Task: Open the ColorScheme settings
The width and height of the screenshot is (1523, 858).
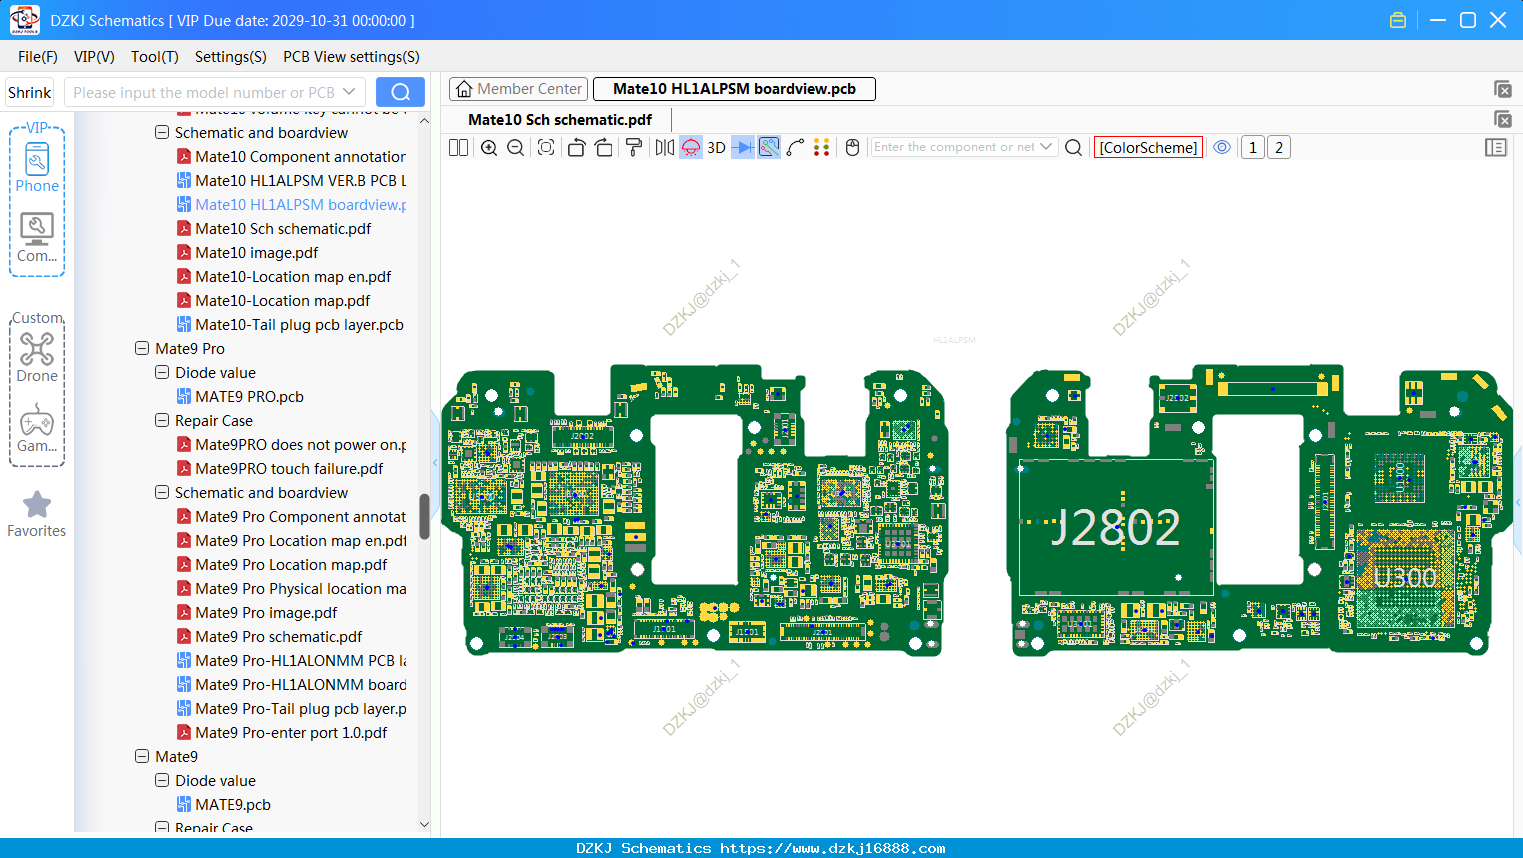Action: [1148, 148]
